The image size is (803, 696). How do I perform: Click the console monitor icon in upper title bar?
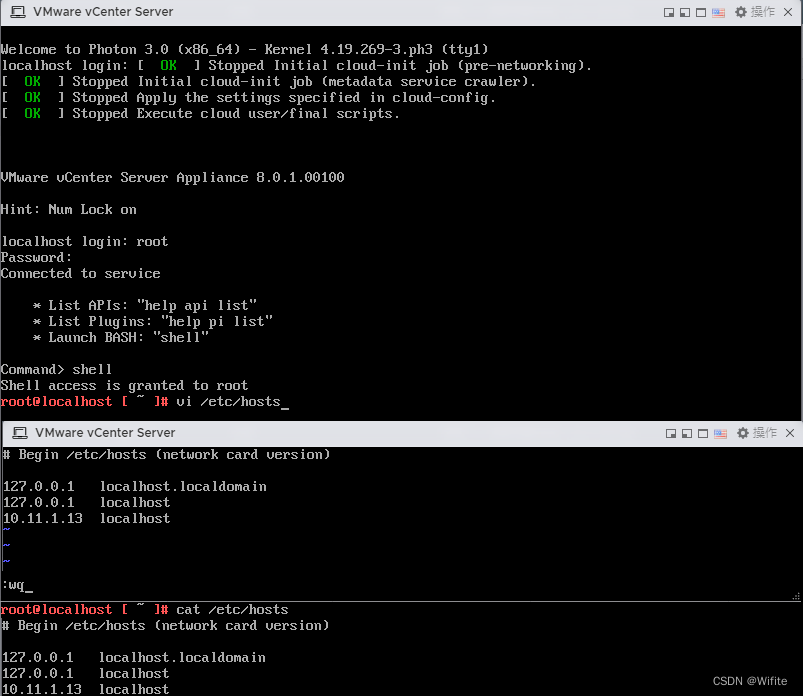coord(18,12)
